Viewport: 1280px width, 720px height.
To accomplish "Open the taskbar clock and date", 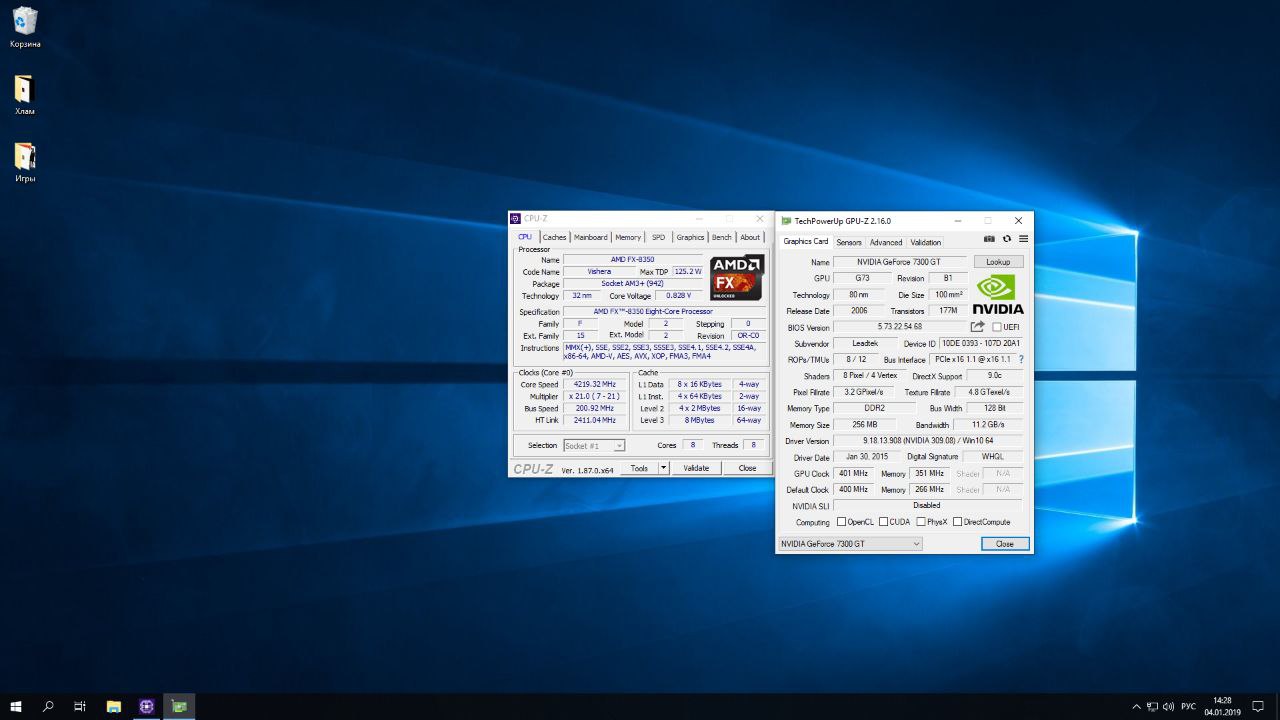I will [1222, 706].
